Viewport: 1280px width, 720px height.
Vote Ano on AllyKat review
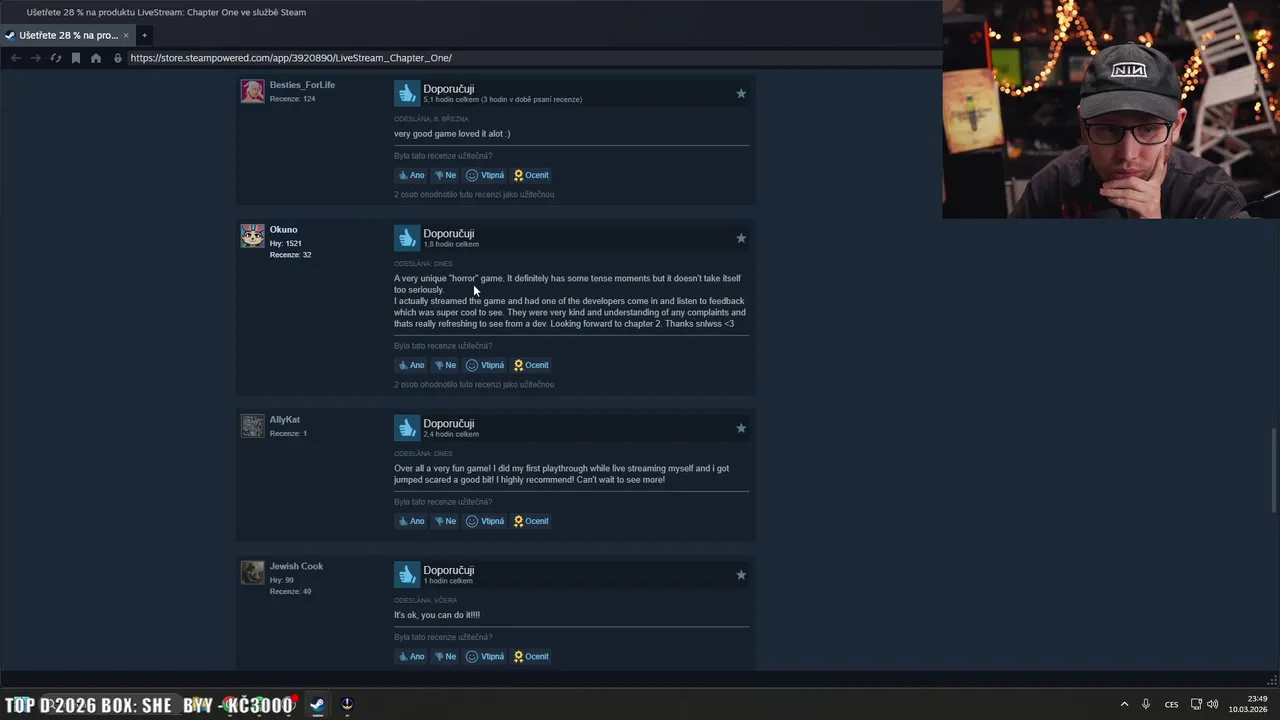[411, 521]
